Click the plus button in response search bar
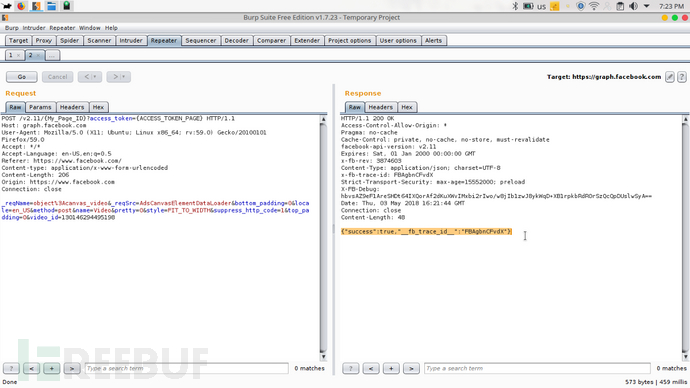690x388 pixels. tap(391, 368)
